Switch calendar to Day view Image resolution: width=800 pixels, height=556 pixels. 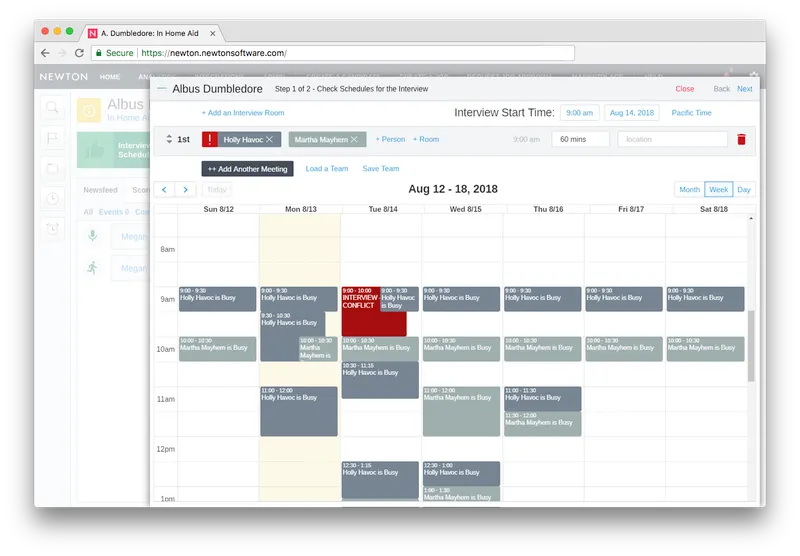tap(744, 189)
